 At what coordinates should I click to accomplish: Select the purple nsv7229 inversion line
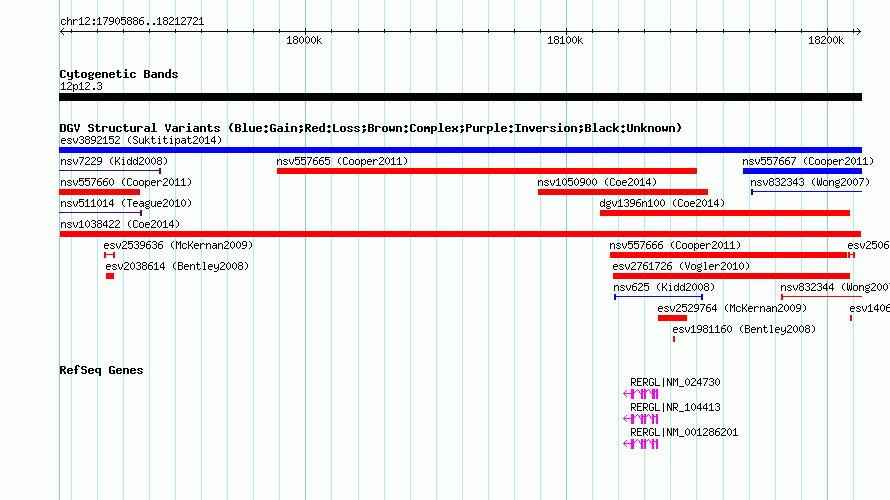point(110,171)
